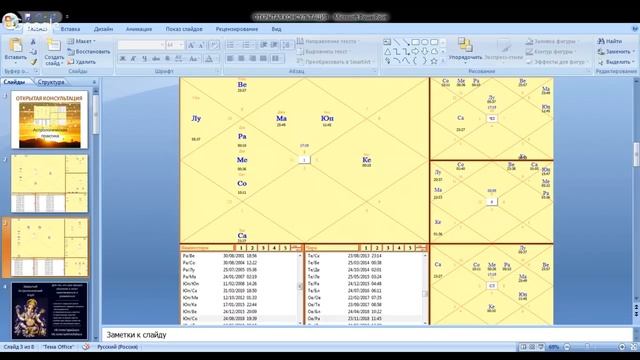This screenshot has width=640, height=360.
Task: Click the Удалить delete slide button
Action: (x=81, y=62)
